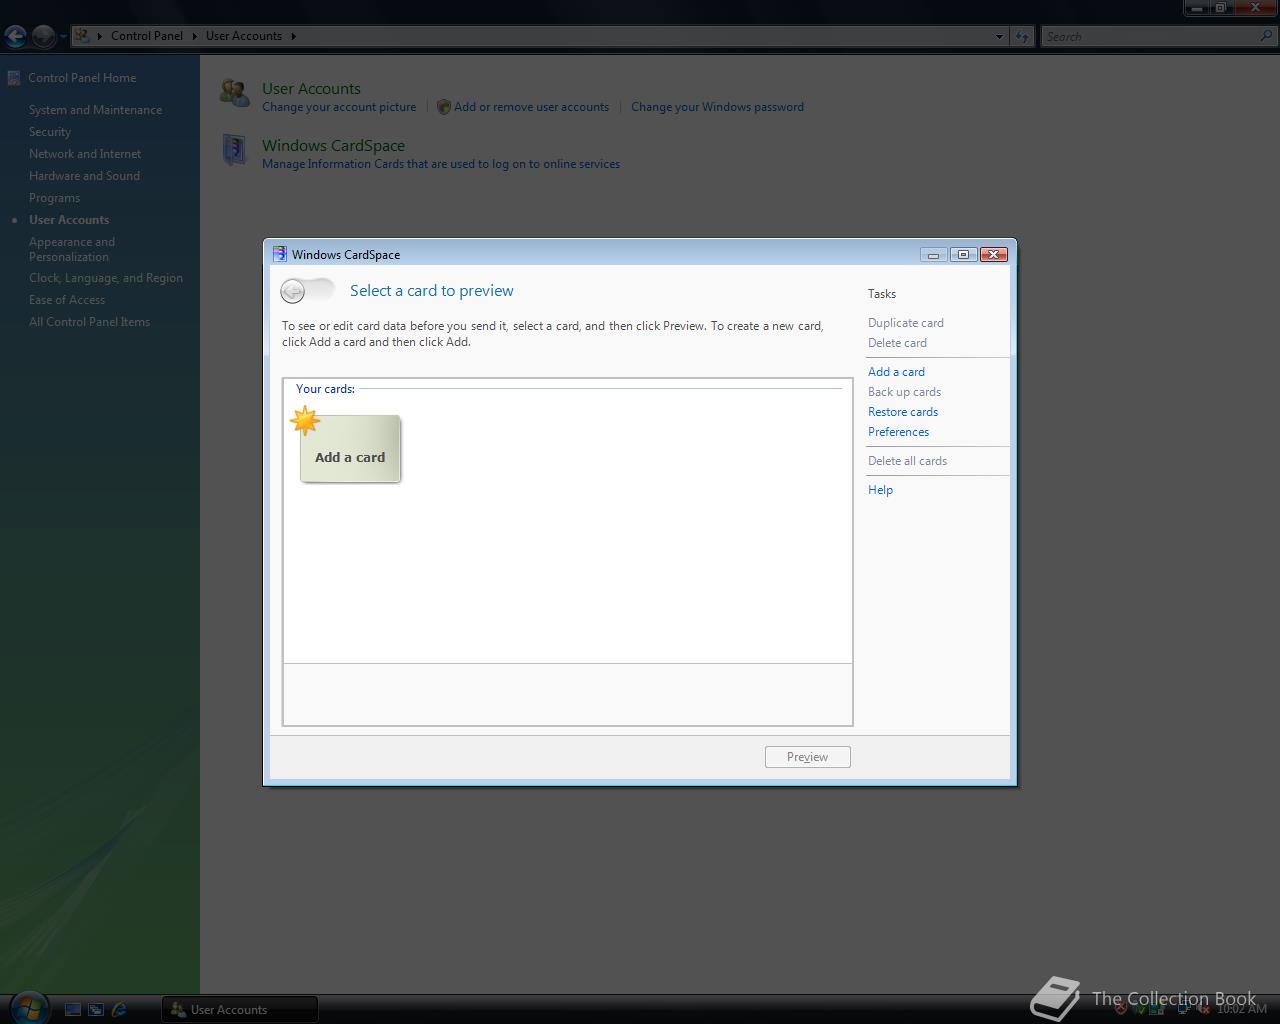Select Network and Internet in sidebar
The height and width of the screenshot is (1024, 1280).
[x=85, y=154]
